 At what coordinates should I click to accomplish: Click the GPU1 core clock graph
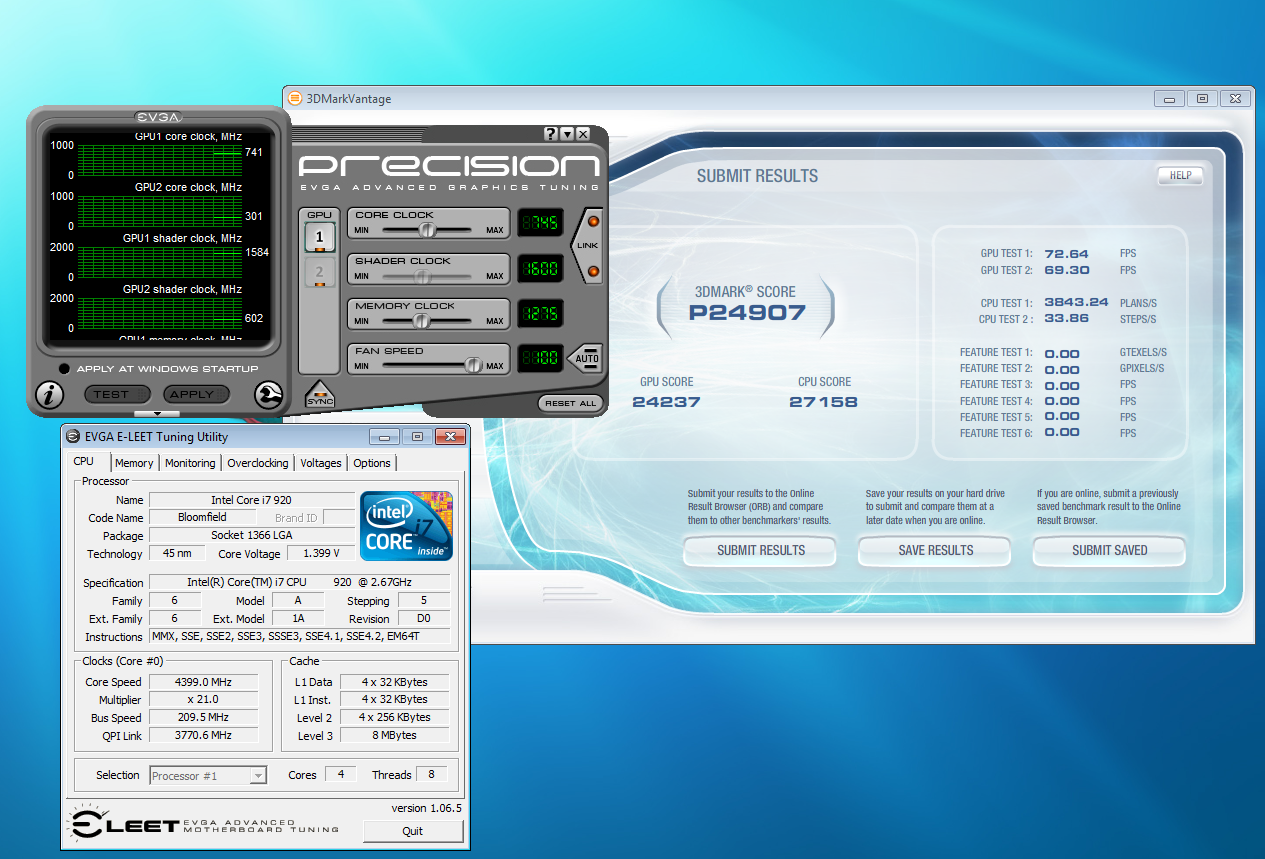(160, 160)
